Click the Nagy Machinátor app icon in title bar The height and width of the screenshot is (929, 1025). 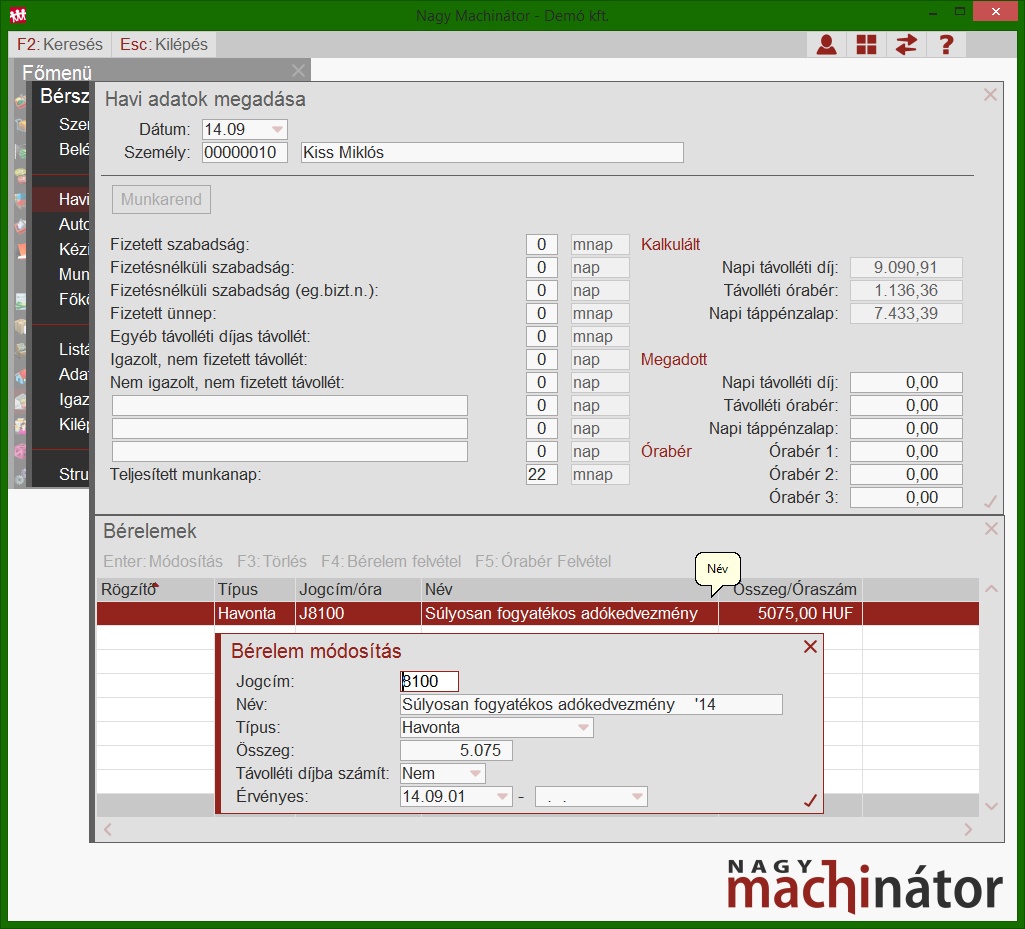pos(18,14)
